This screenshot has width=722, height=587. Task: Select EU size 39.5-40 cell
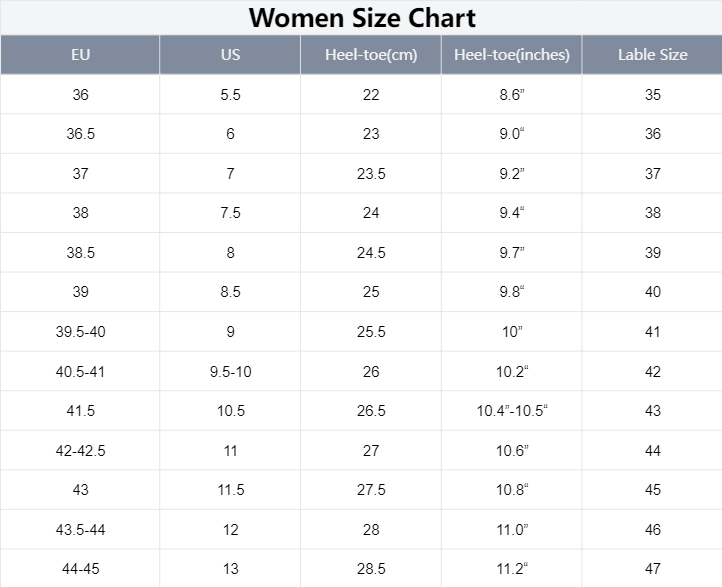[x=80, y=332]
